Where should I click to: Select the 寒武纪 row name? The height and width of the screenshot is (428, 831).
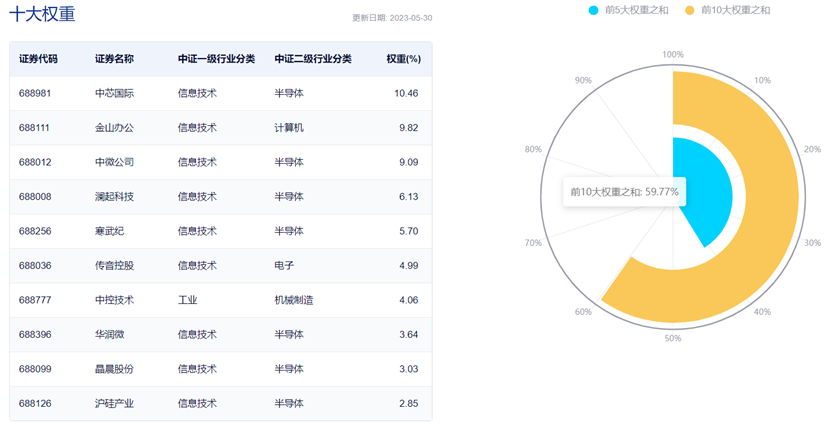(109, 231)
